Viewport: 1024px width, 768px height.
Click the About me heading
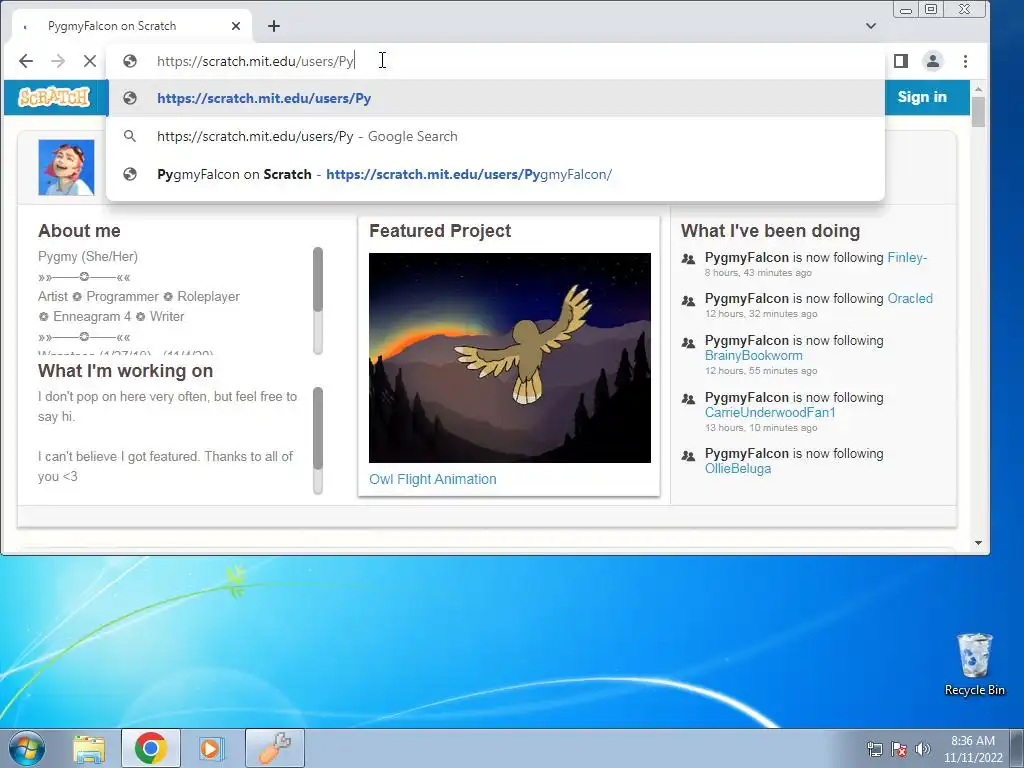click(x=79, y=231)
